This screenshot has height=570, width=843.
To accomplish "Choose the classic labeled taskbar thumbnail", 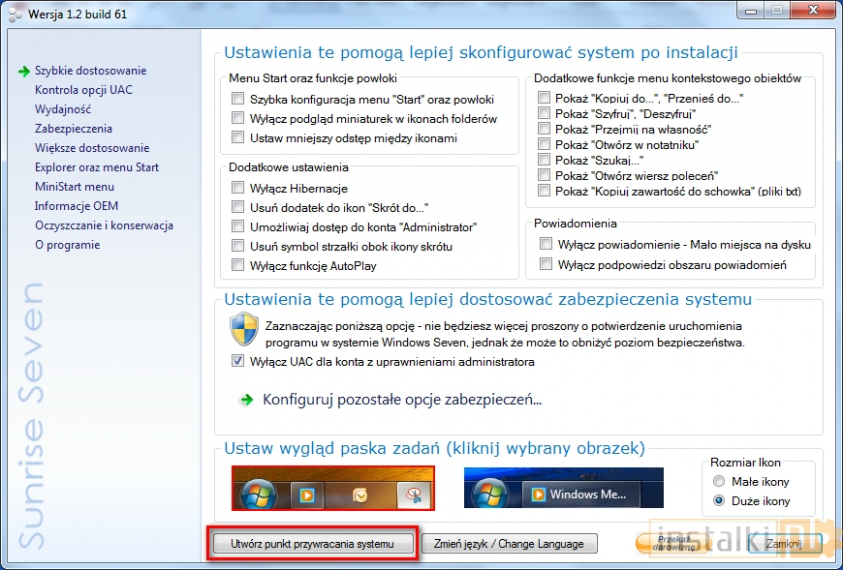I will click(x=563, y=487).
